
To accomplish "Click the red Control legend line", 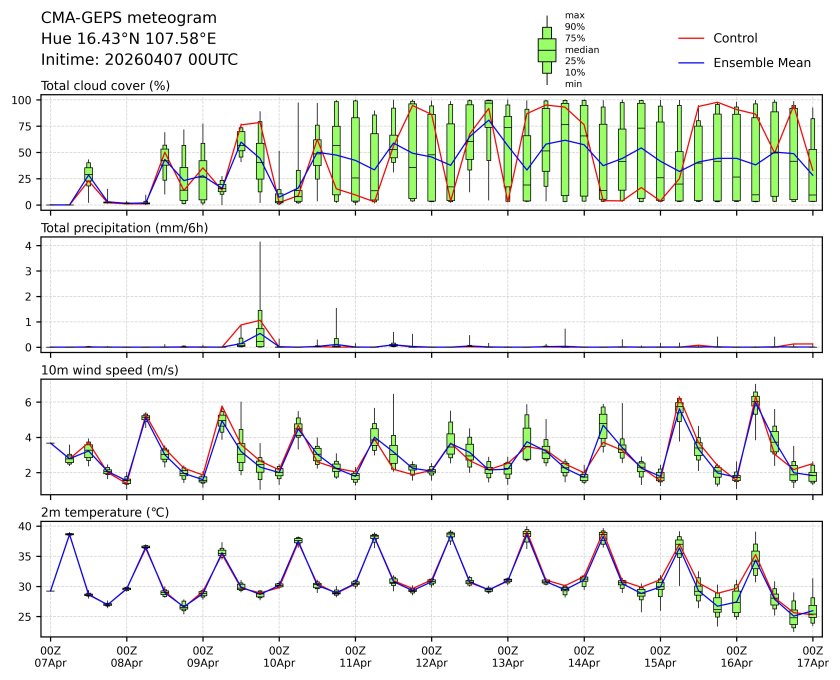I will coord(691,38).
